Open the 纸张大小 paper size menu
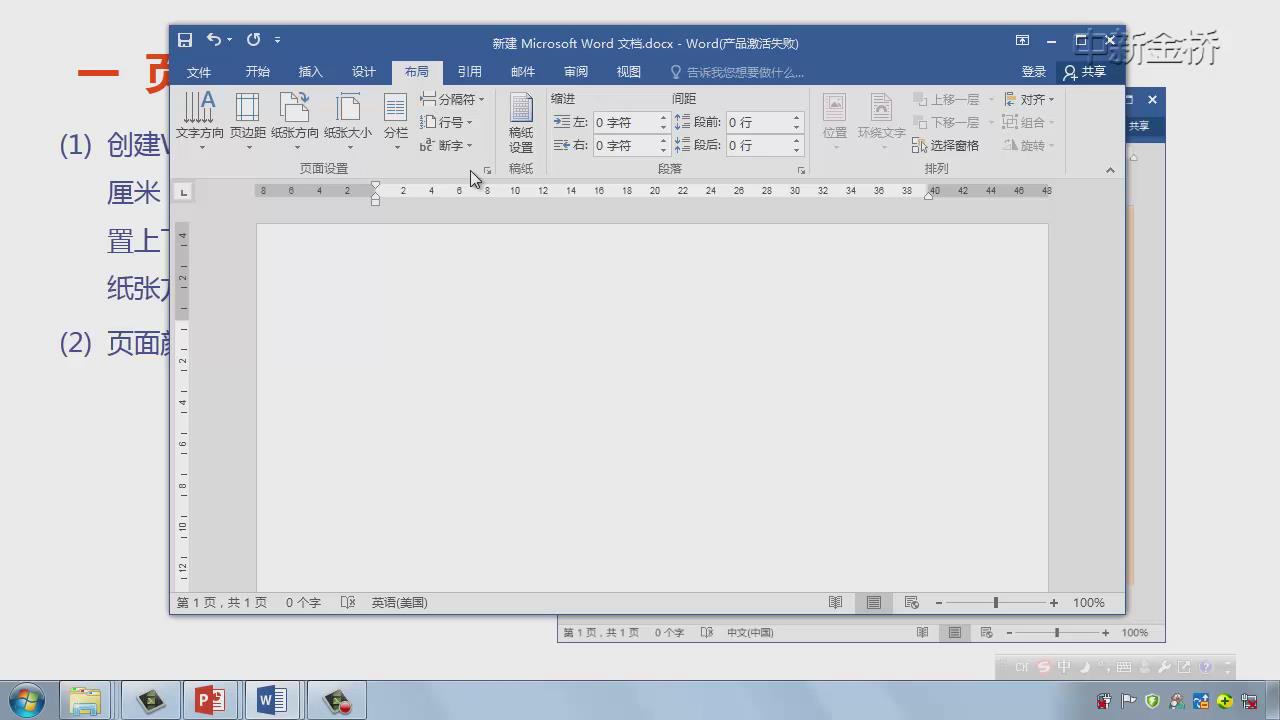Image resolution: width=1280 pixels, height=720 pixels. [348, 120]
